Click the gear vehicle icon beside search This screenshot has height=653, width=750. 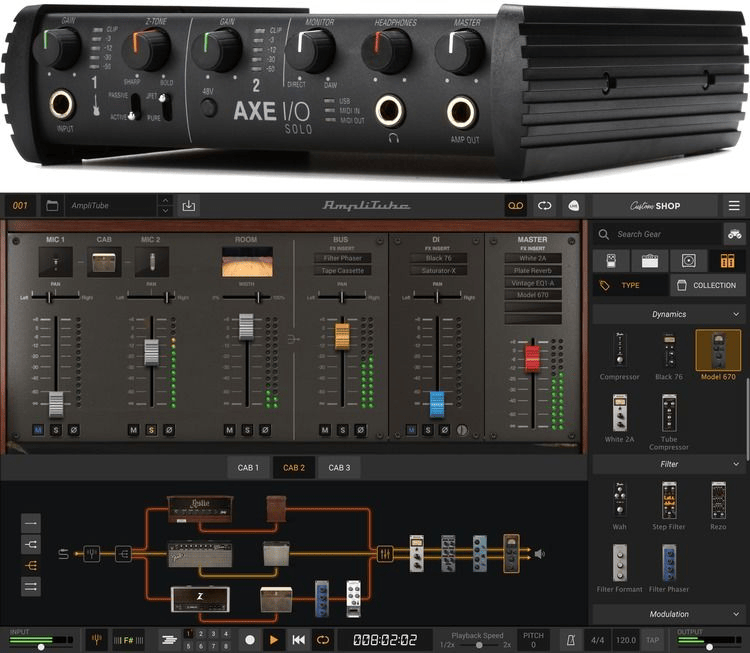point(734,234)
